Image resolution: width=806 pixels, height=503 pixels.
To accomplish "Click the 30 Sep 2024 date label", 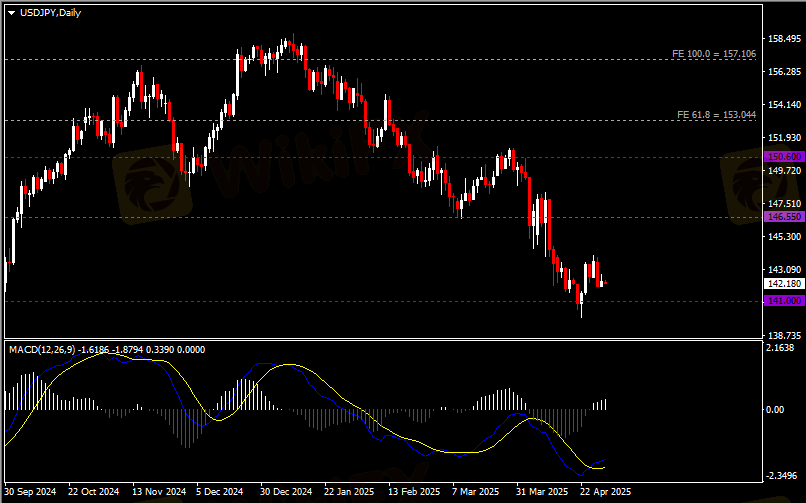I will tap(30, 492).
